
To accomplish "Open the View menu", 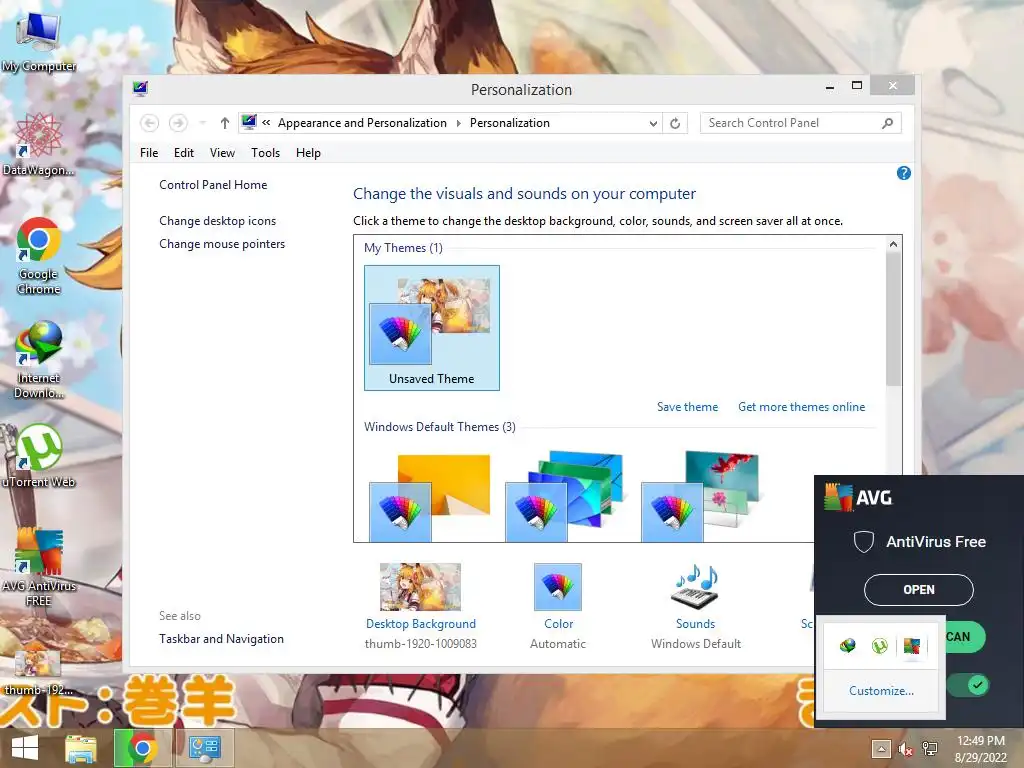I will 222,153.
